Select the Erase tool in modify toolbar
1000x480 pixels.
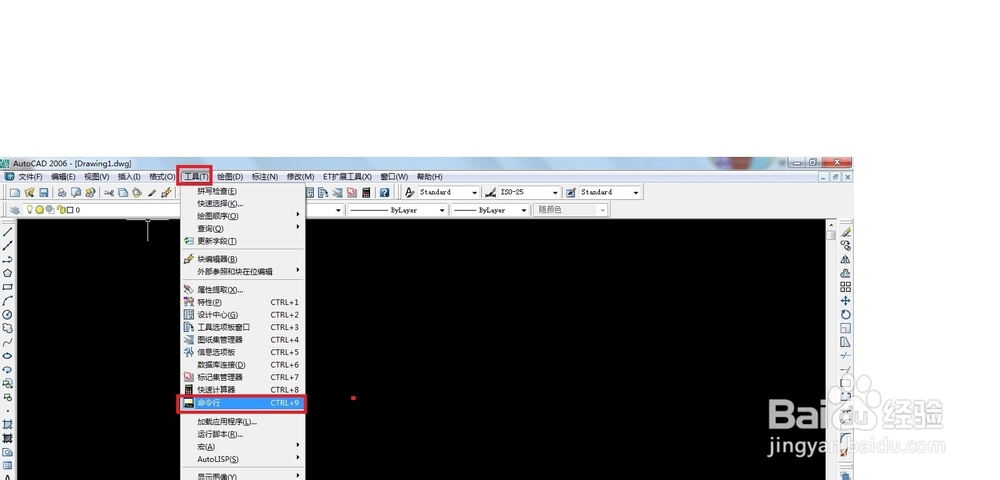[846, 232]
